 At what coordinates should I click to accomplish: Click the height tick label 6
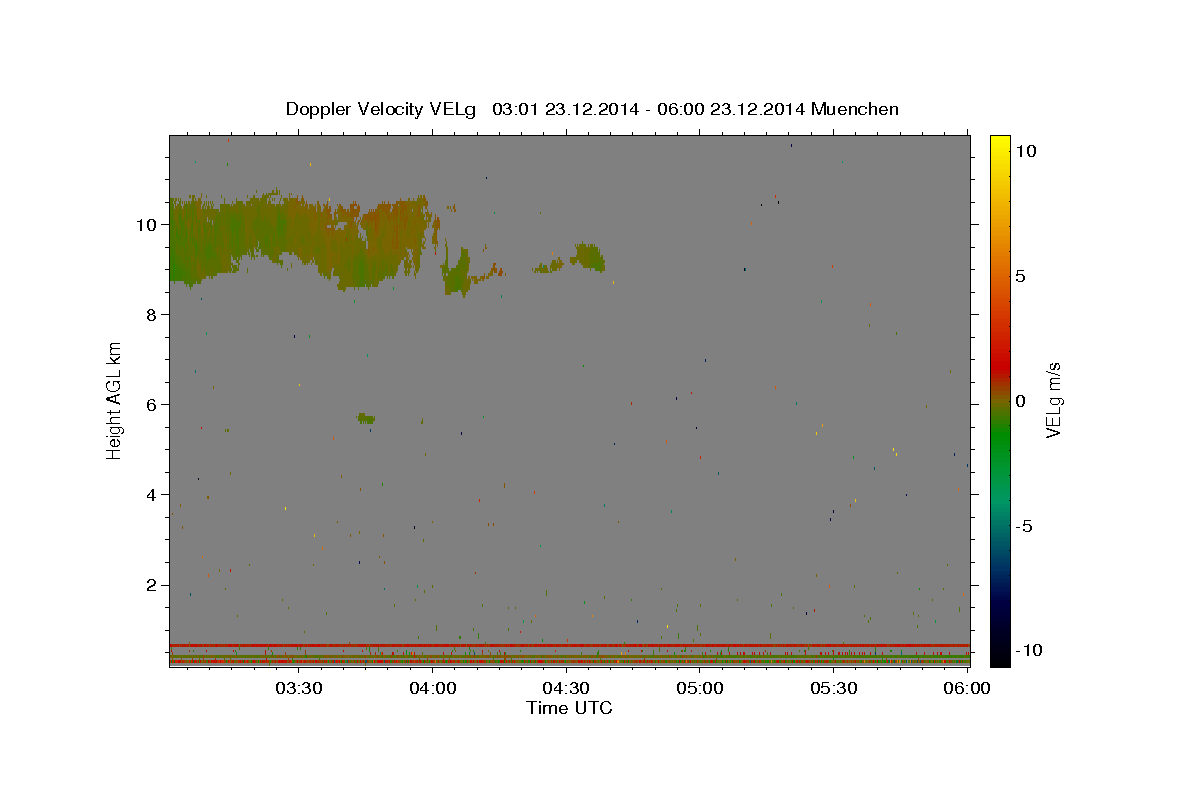point(150,404)
